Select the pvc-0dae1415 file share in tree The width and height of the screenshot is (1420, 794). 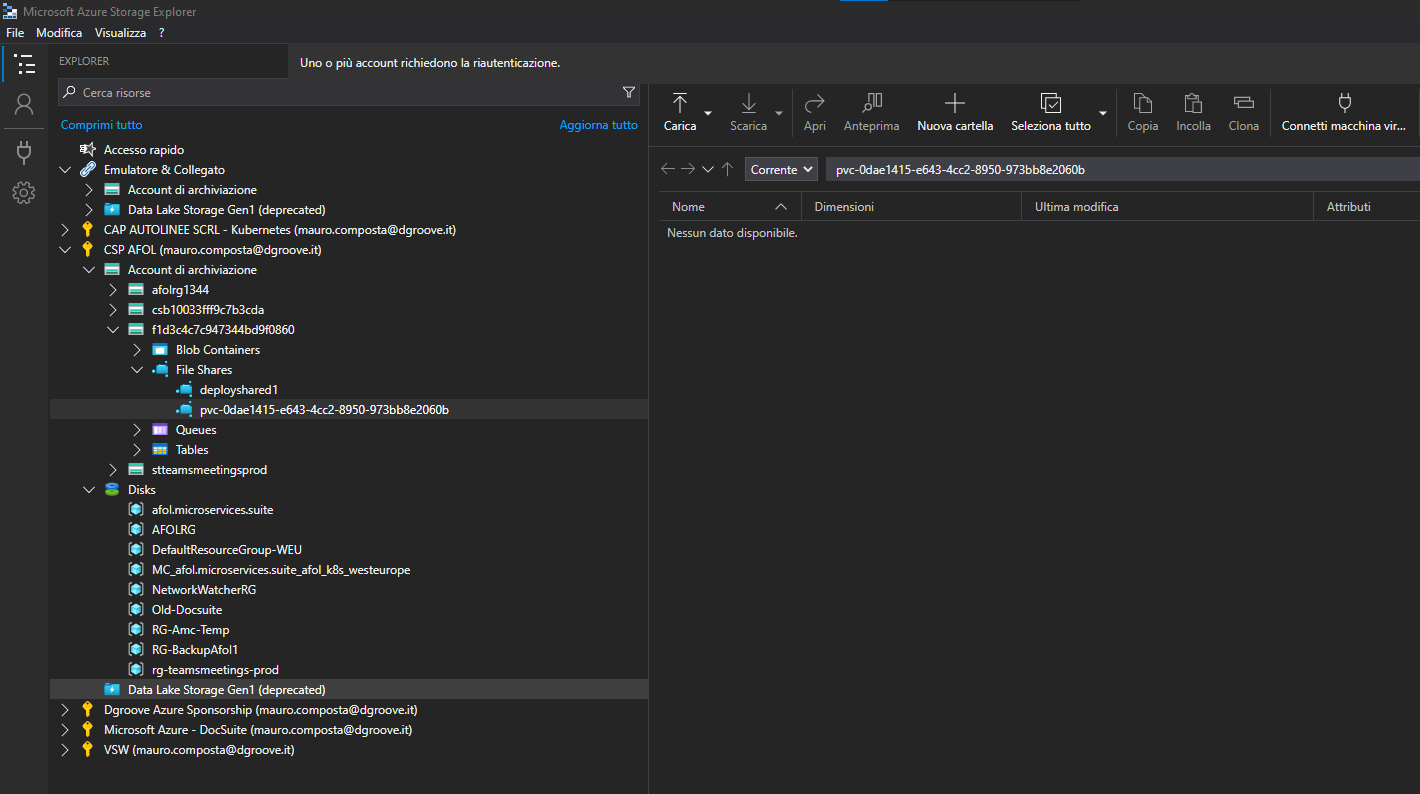pos(324,409)
